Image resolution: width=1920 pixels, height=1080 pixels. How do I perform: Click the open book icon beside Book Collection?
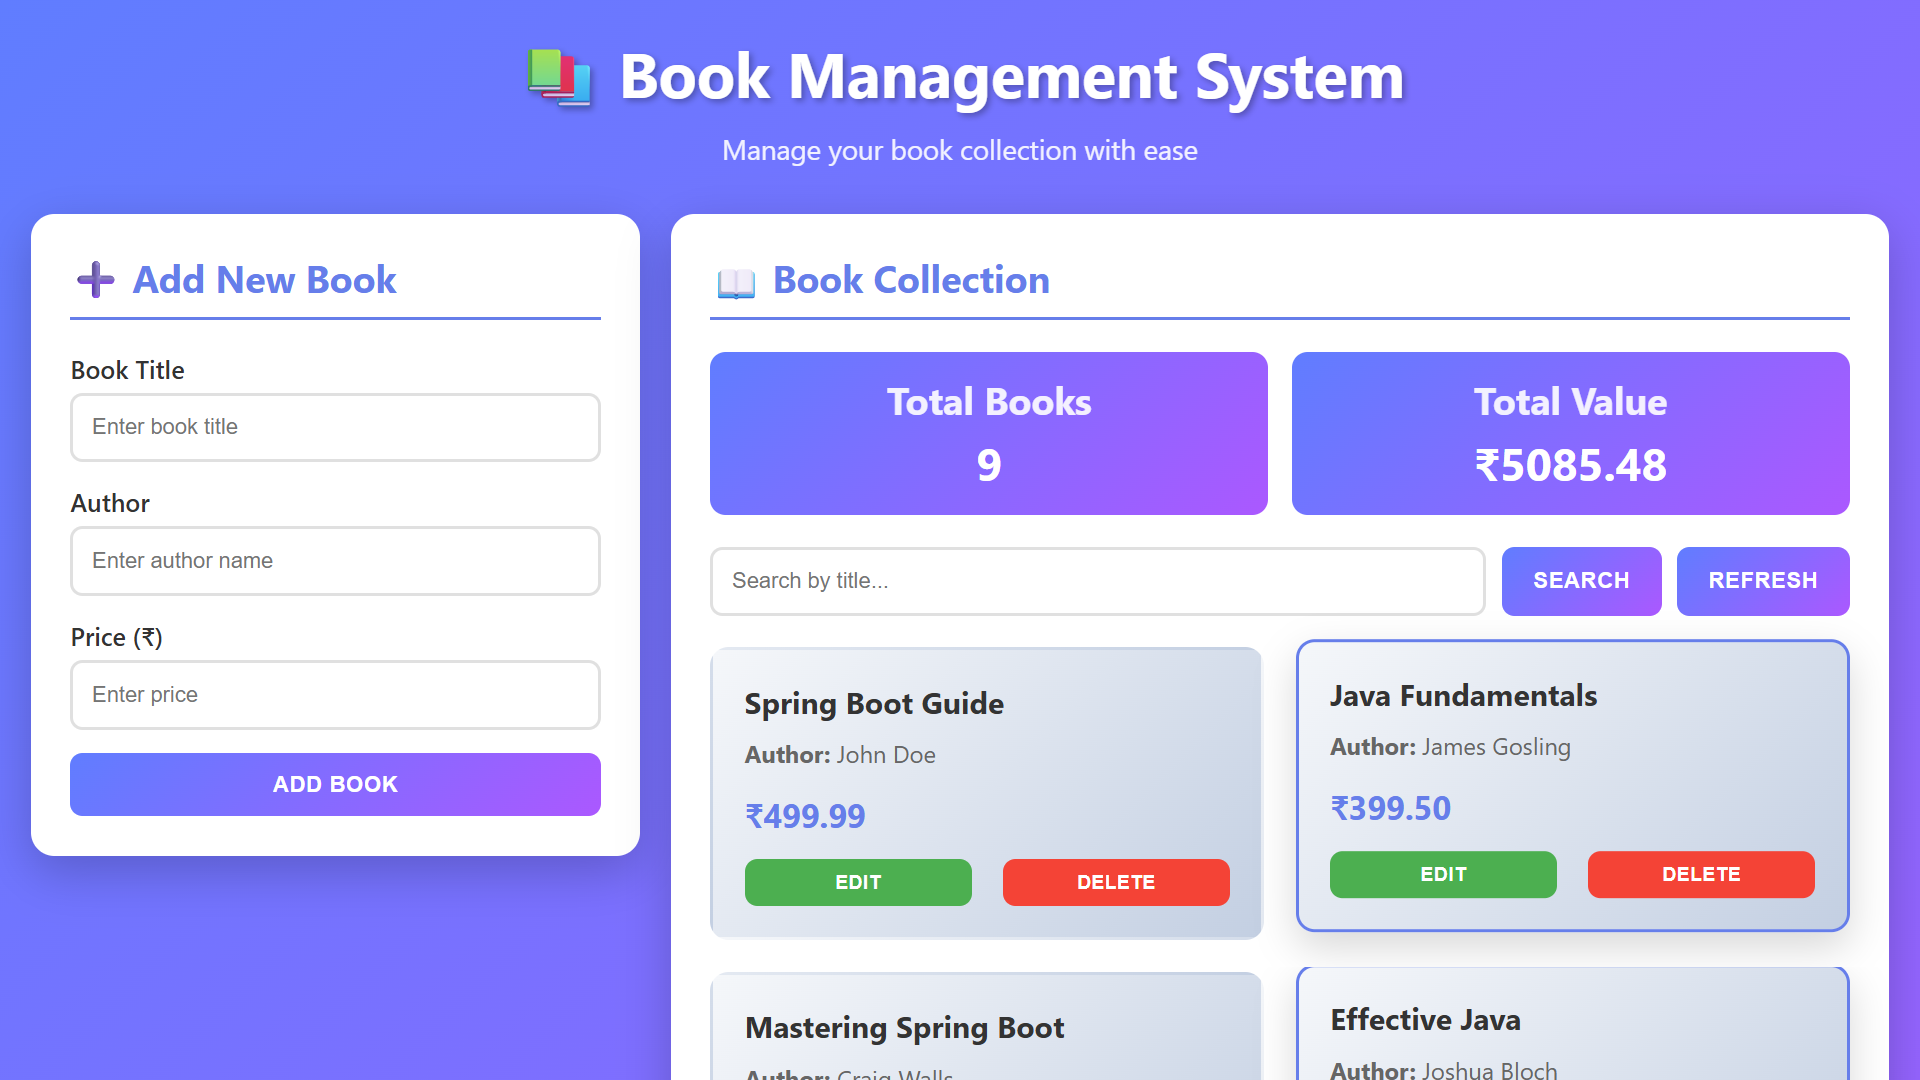point(737,282)
